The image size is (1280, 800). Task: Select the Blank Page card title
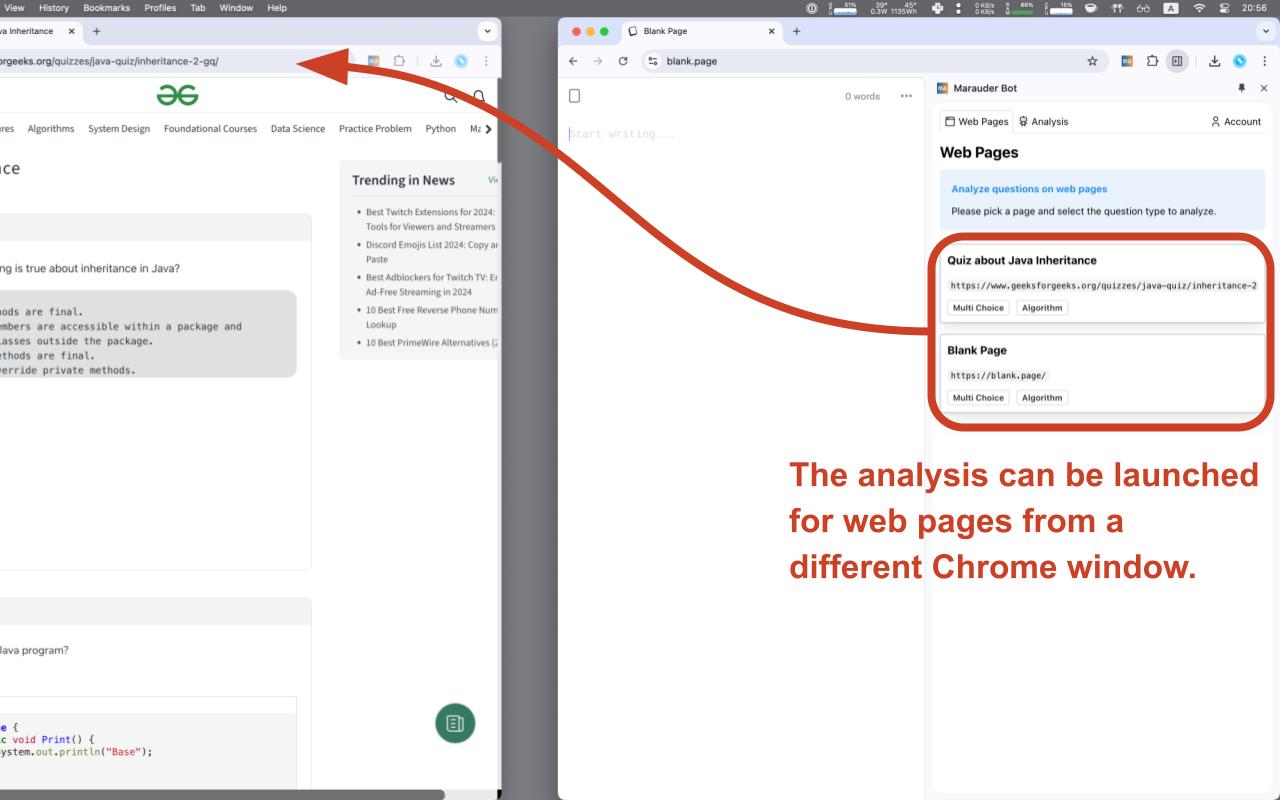click(x=977, y=350)
